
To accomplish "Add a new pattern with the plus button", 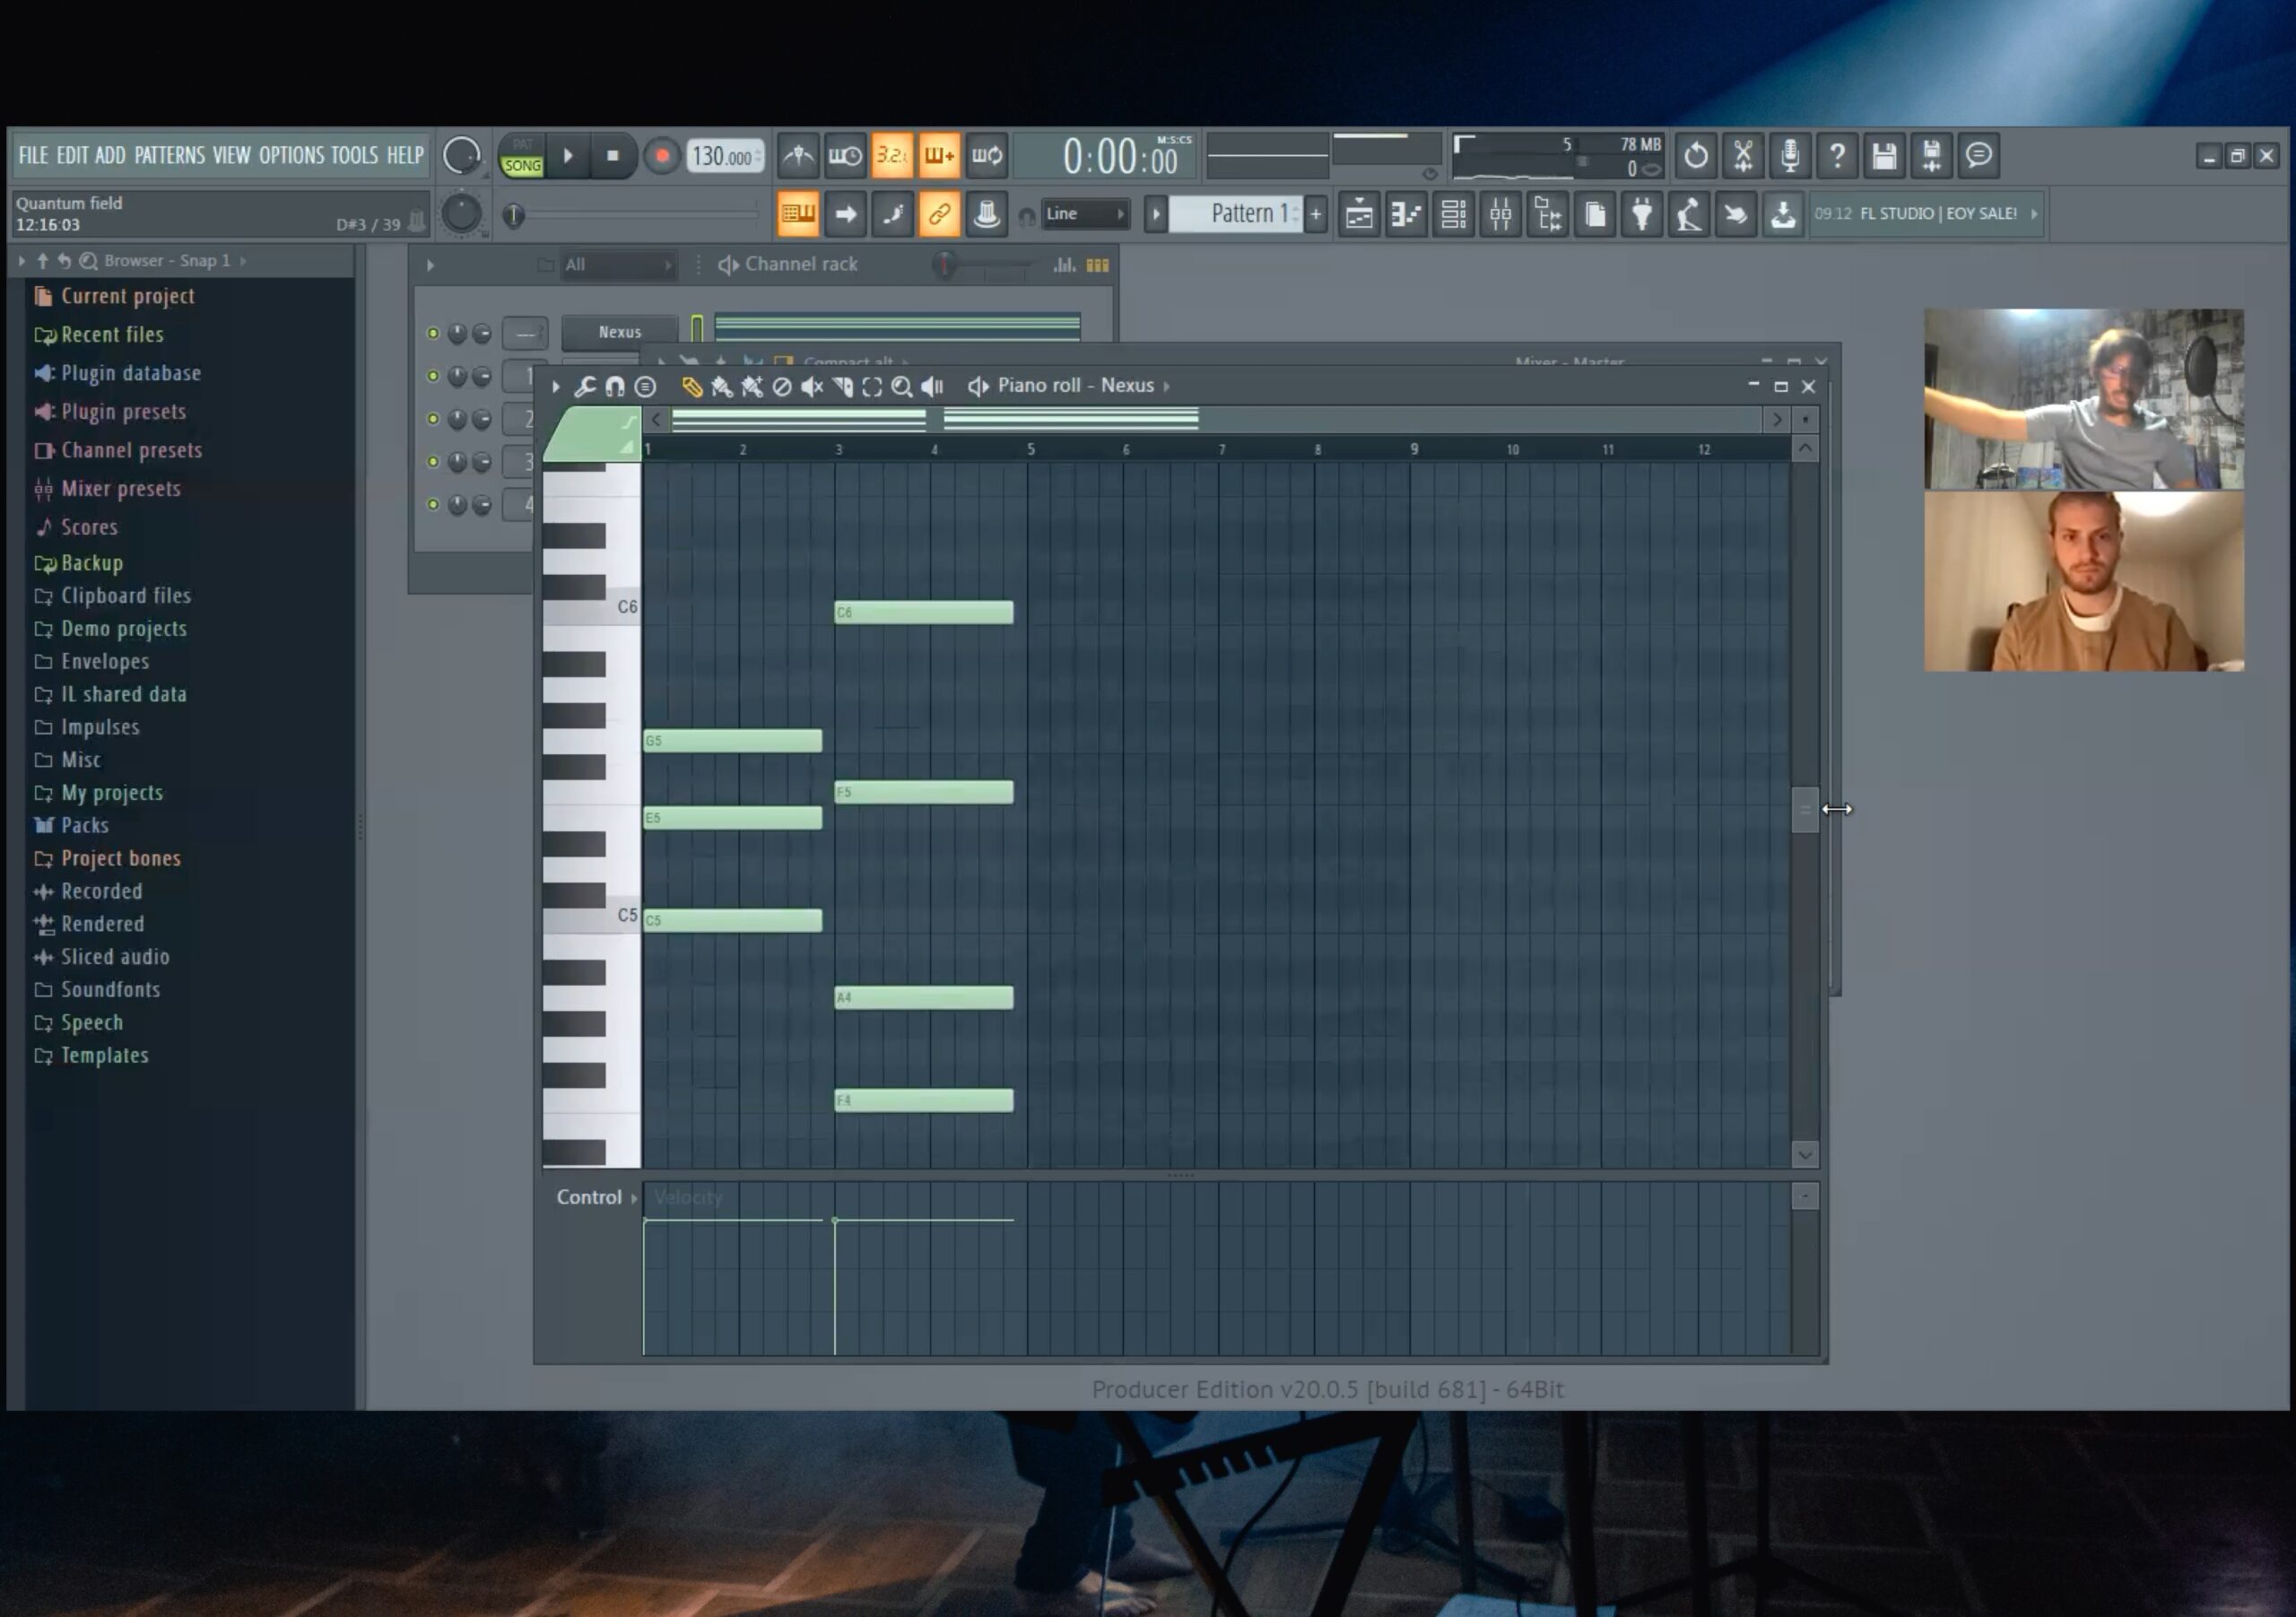I will [x=1316, y=214].
